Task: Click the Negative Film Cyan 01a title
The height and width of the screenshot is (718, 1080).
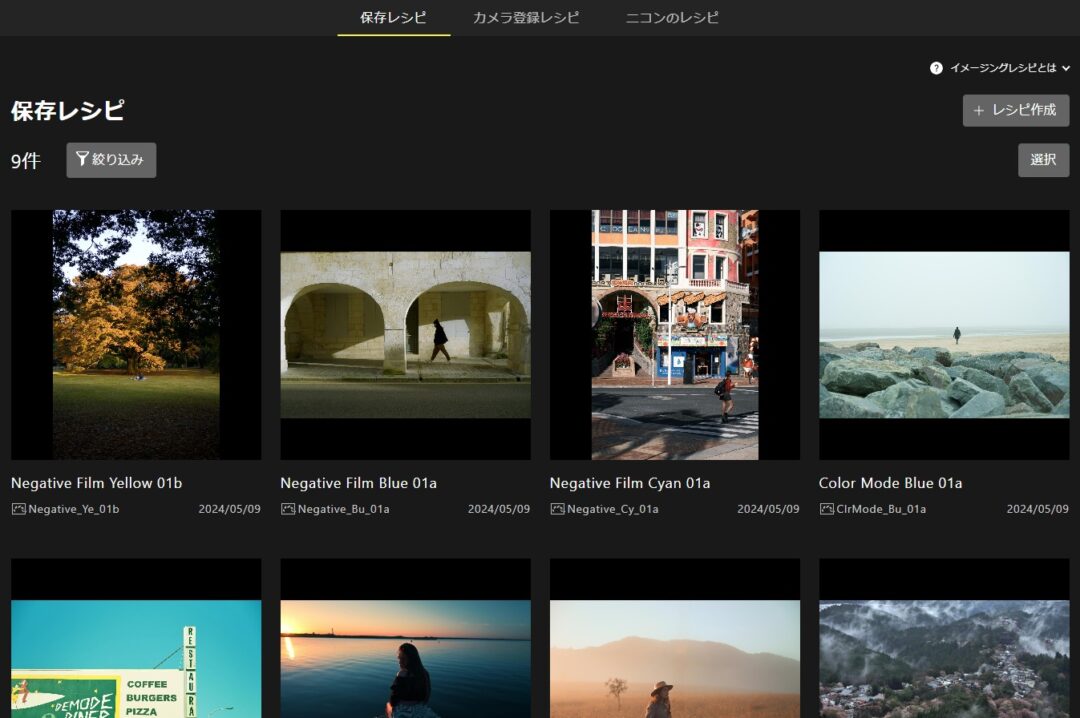Action: click(630, 483)
